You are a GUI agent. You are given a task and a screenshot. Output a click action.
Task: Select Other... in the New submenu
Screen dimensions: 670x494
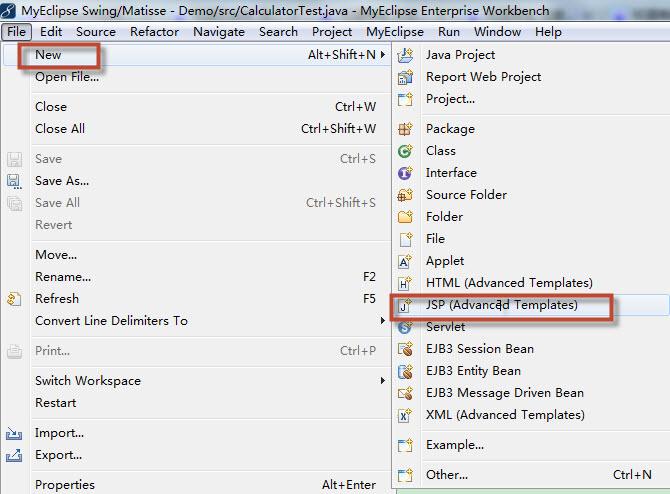point(446,475)
